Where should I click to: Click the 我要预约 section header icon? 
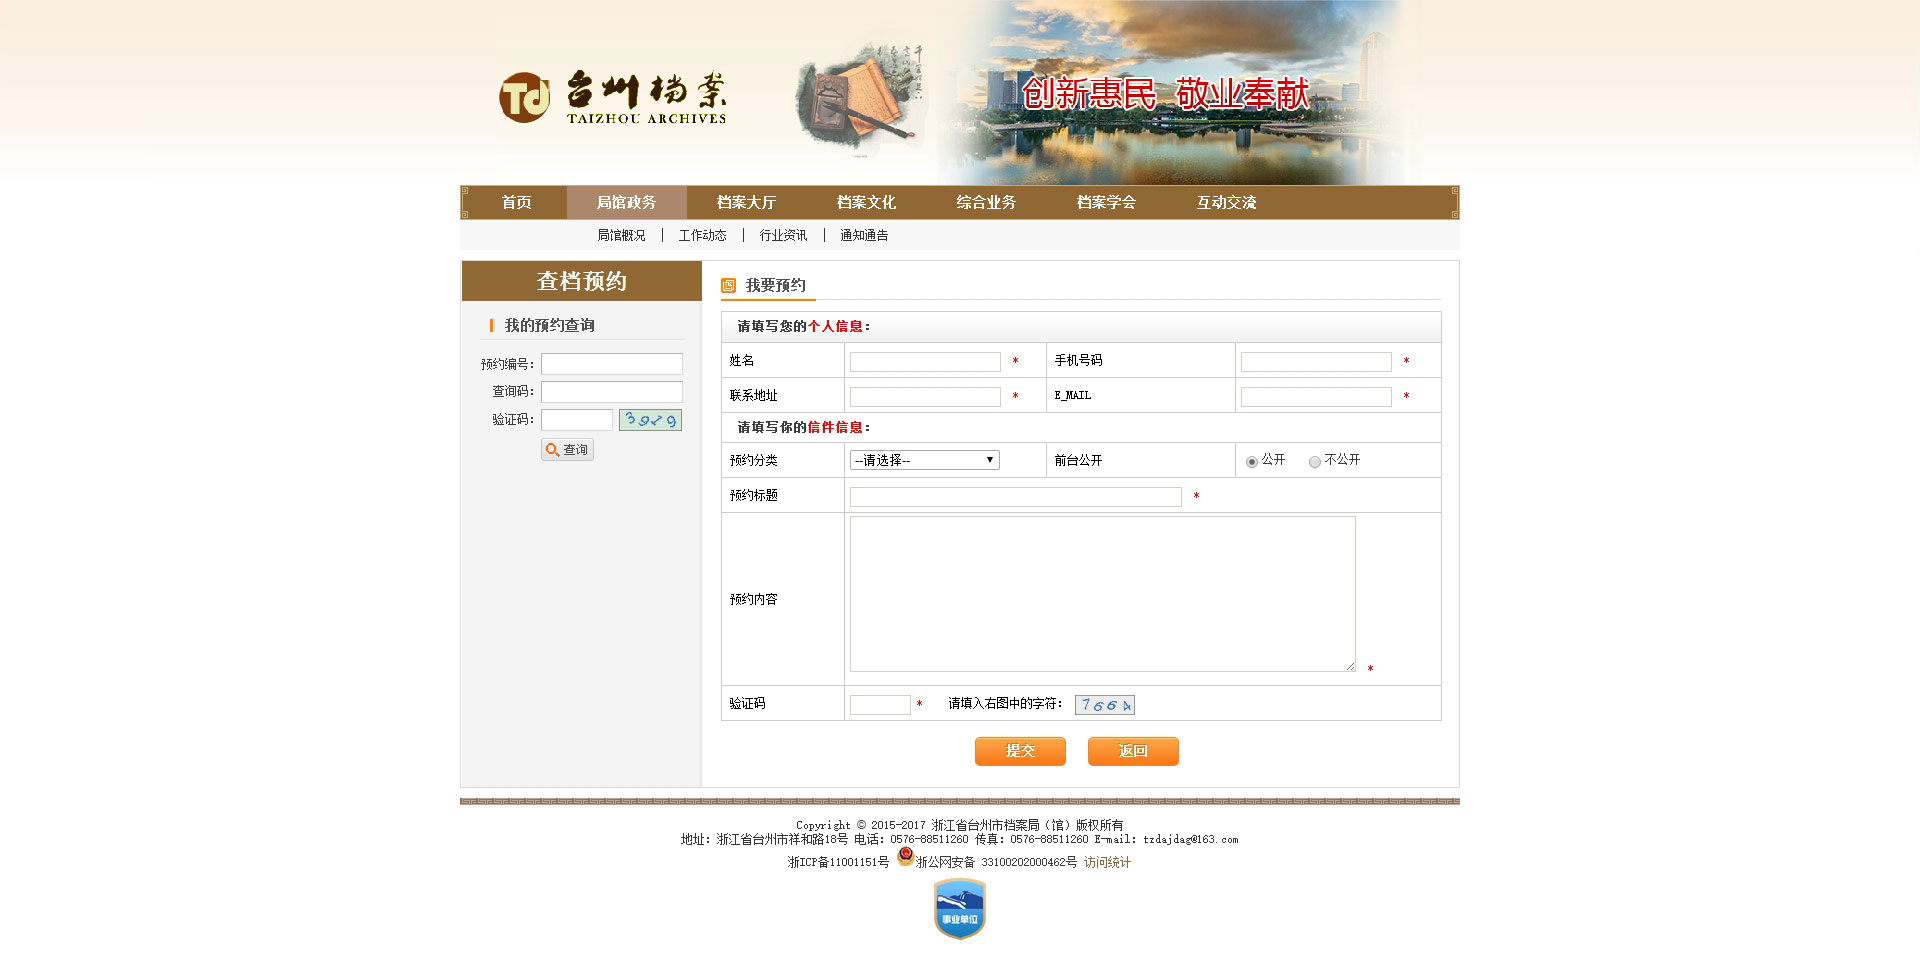pyautogui.click(x=728, y=286)
